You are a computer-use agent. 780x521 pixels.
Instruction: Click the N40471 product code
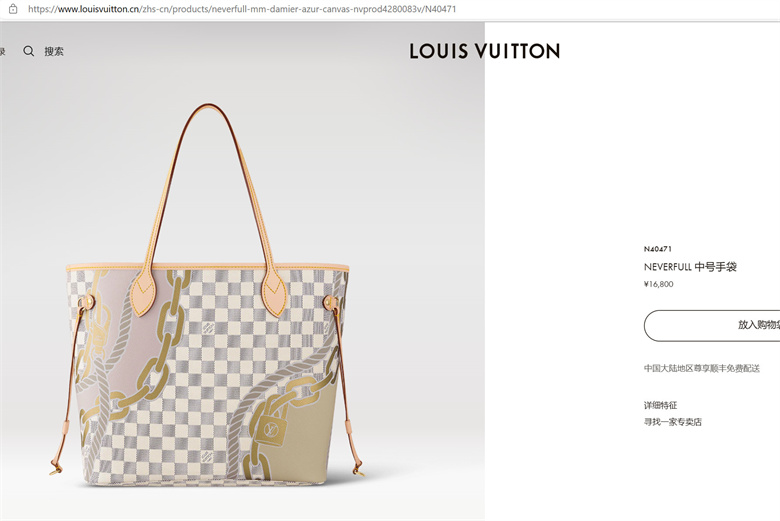(x=658, y=249)
